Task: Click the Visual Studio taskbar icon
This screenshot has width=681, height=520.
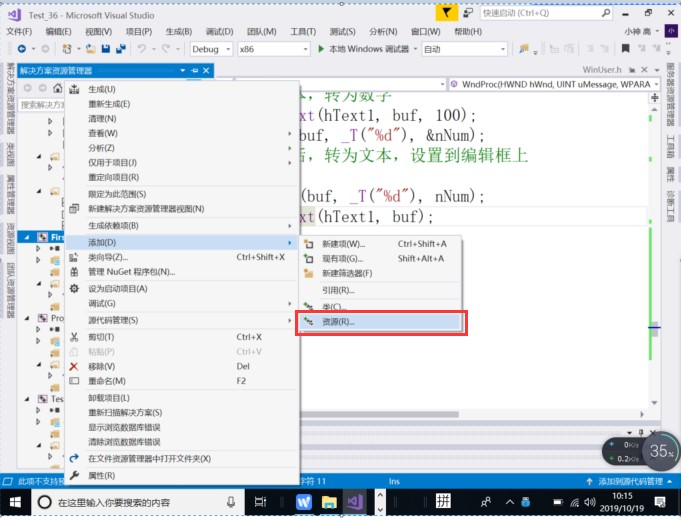Action: (355, 502)
